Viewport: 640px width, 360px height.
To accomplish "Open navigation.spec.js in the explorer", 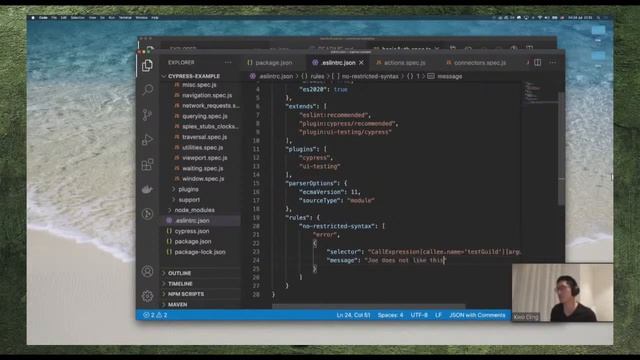I will pos(207,96).
